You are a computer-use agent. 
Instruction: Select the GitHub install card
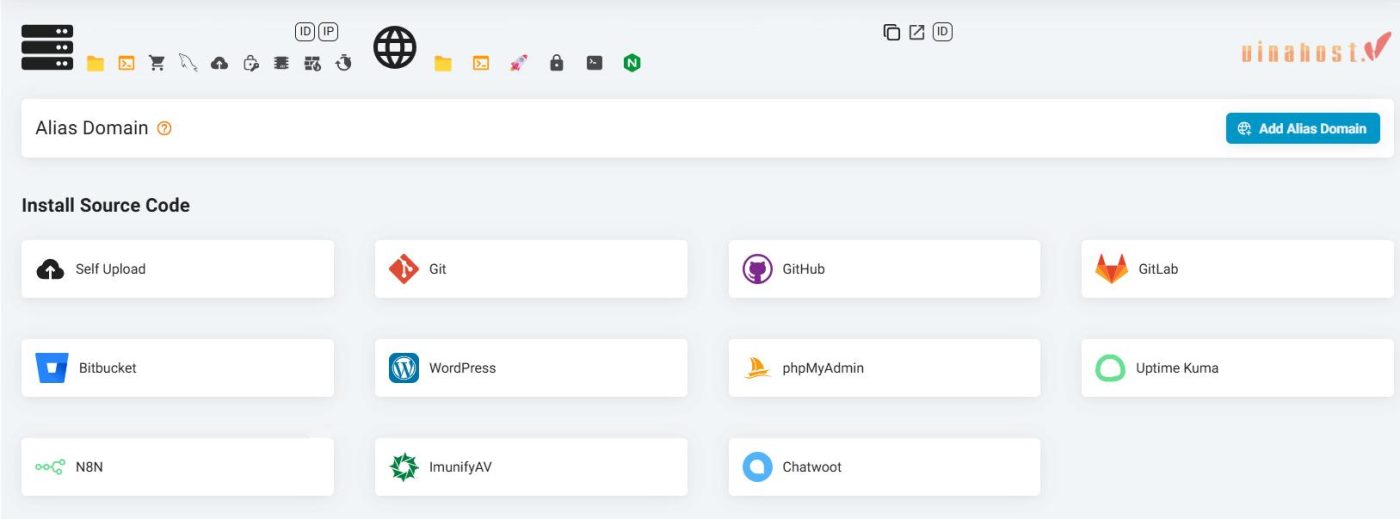884,269
